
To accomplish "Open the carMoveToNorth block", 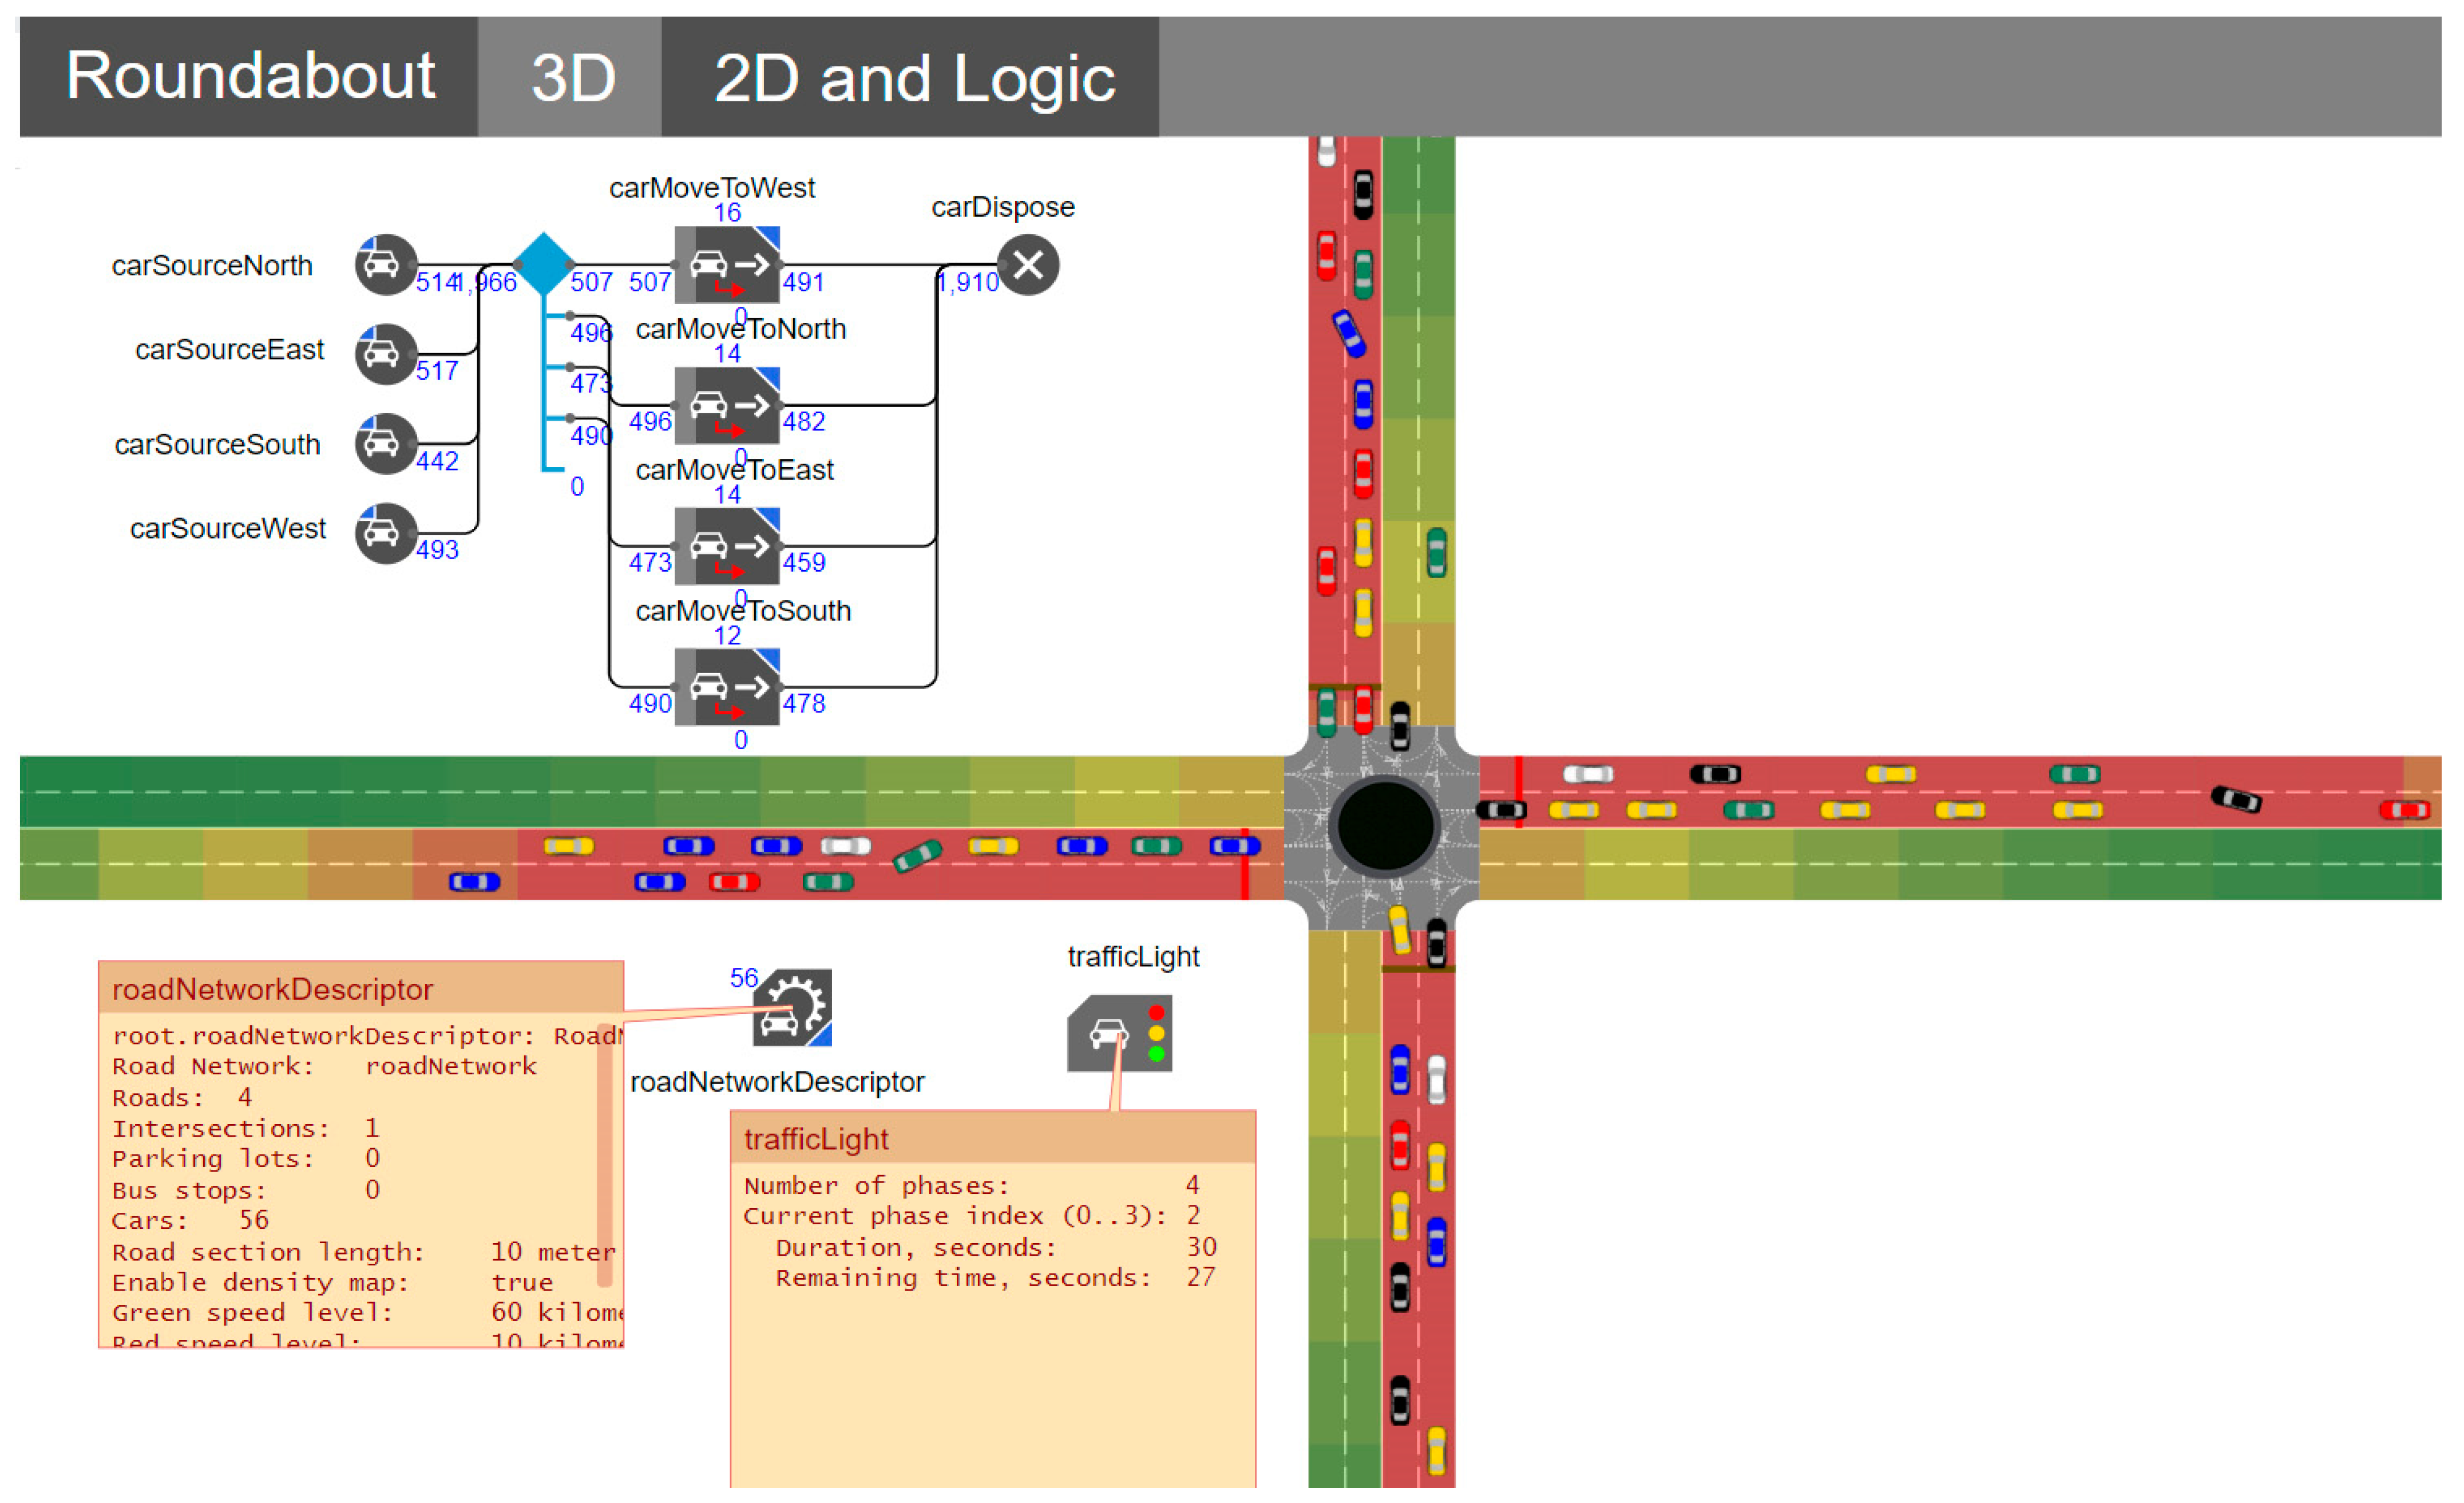I will (x=727, y=406).
